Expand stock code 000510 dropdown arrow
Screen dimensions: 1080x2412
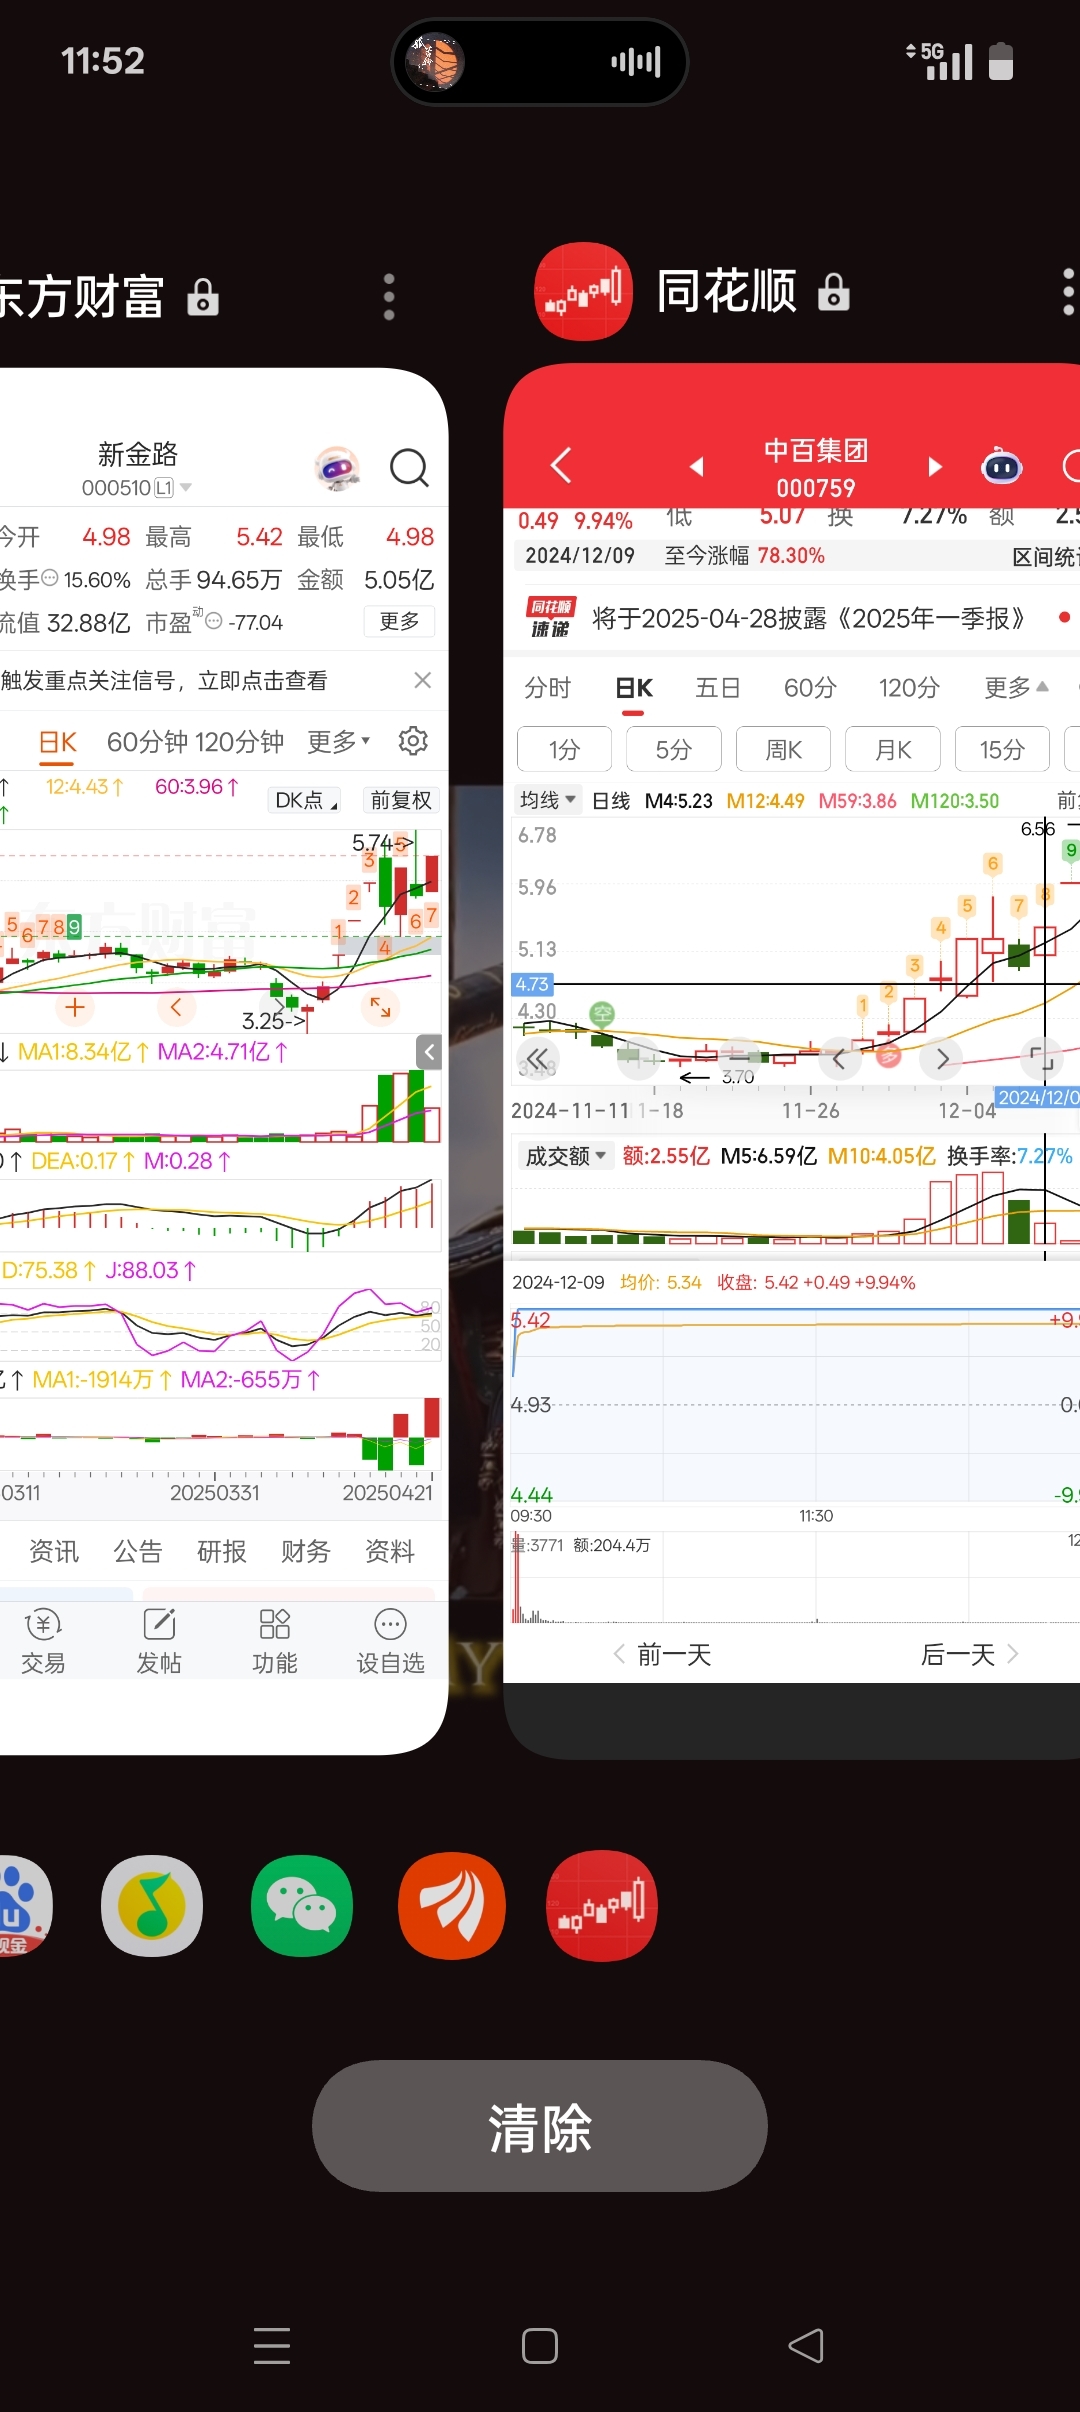185,488
